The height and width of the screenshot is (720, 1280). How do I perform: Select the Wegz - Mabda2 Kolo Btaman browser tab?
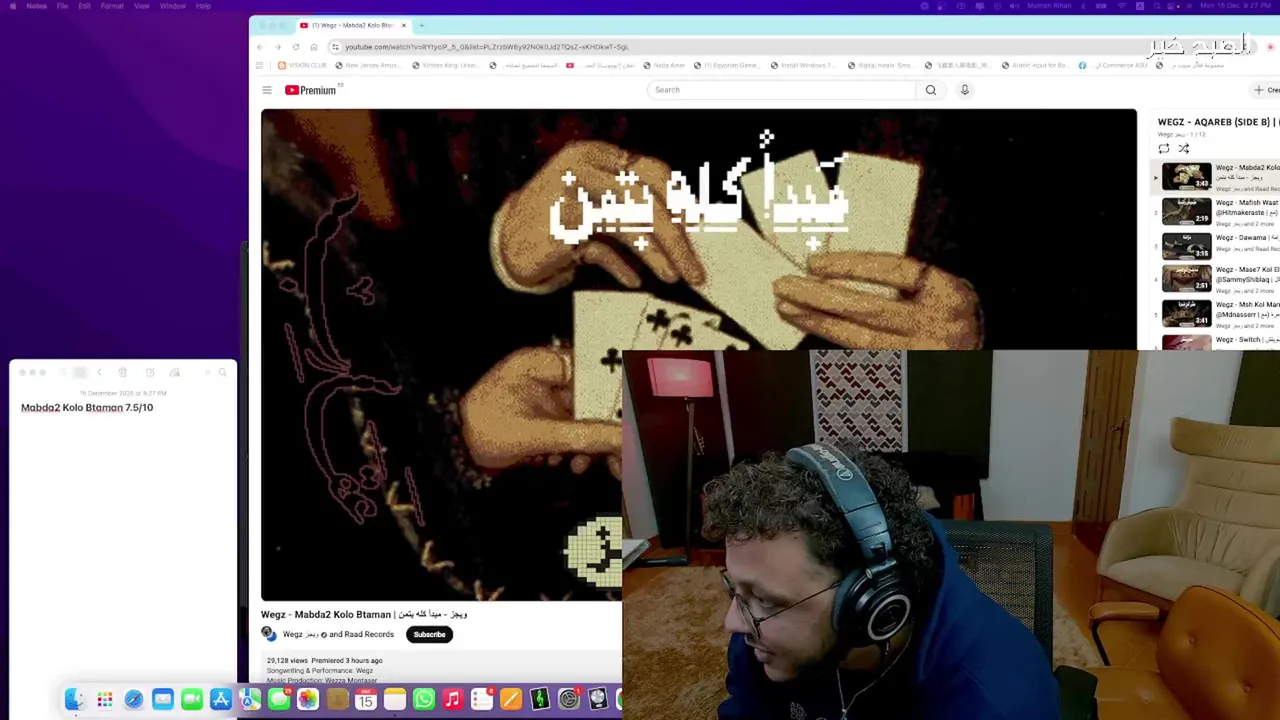352,25
